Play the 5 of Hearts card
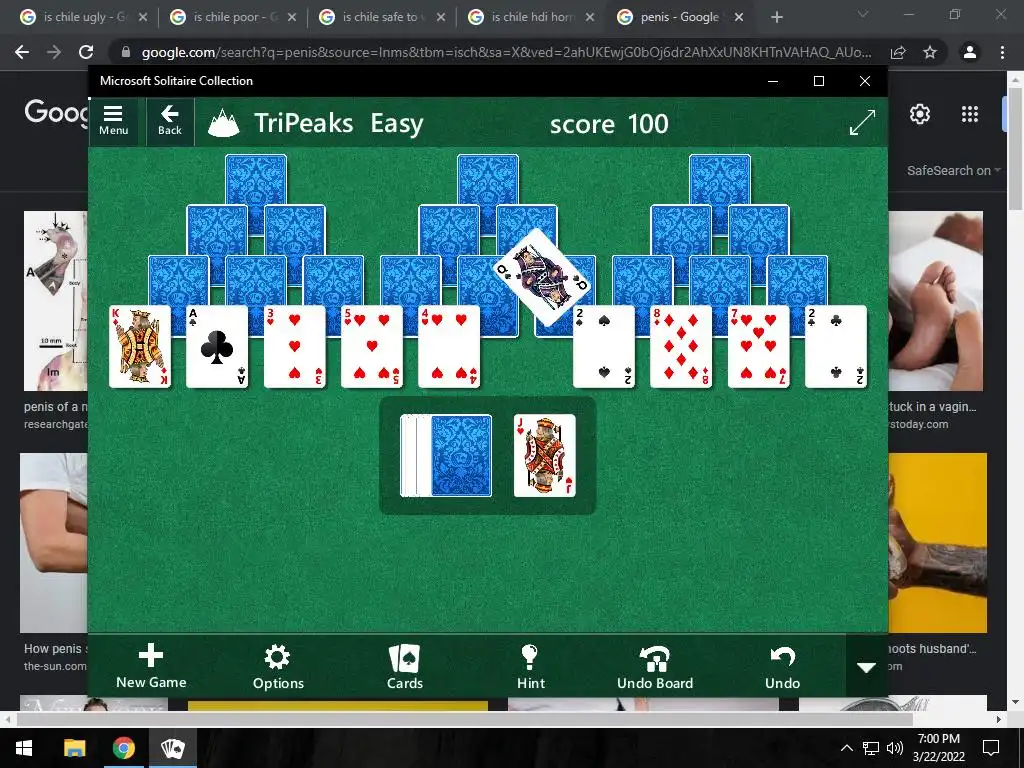1024x768 pixels. [372, 347]
